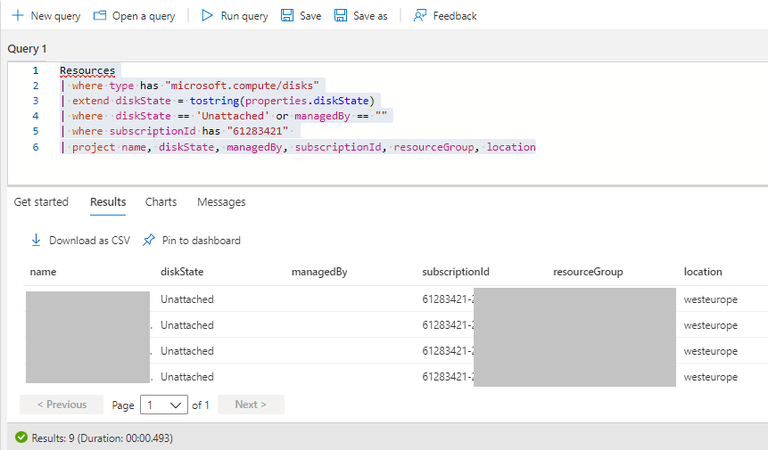Select the Results tab
The width and height of the screenshot is (768, 450).
tap(108, 202)
